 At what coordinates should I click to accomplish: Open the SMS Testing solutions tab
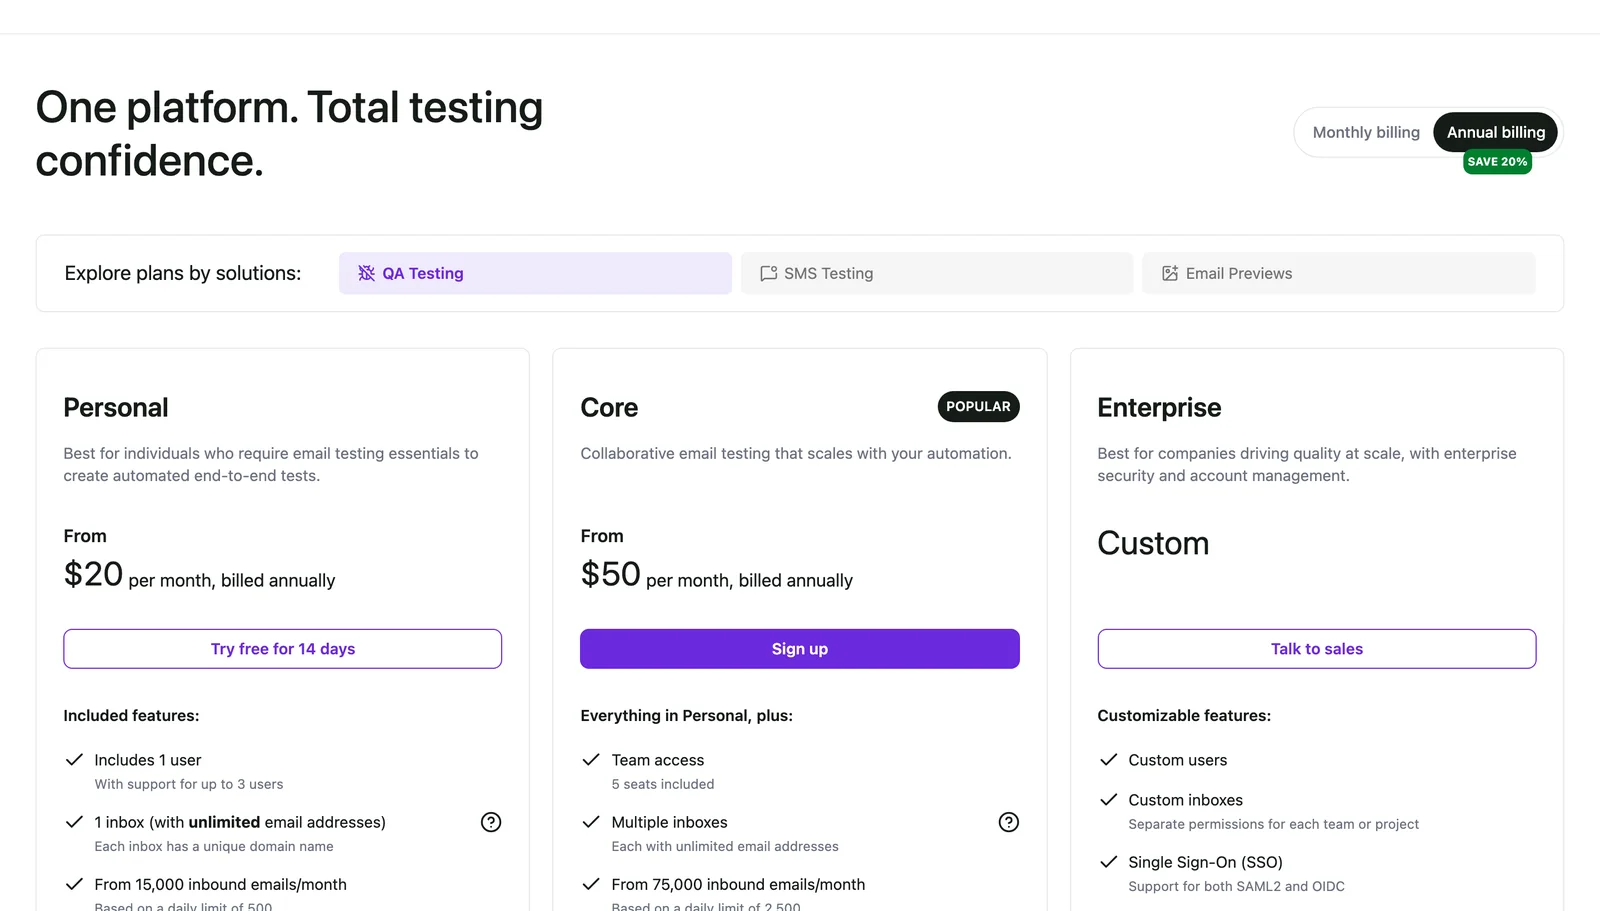click(936, 273)
